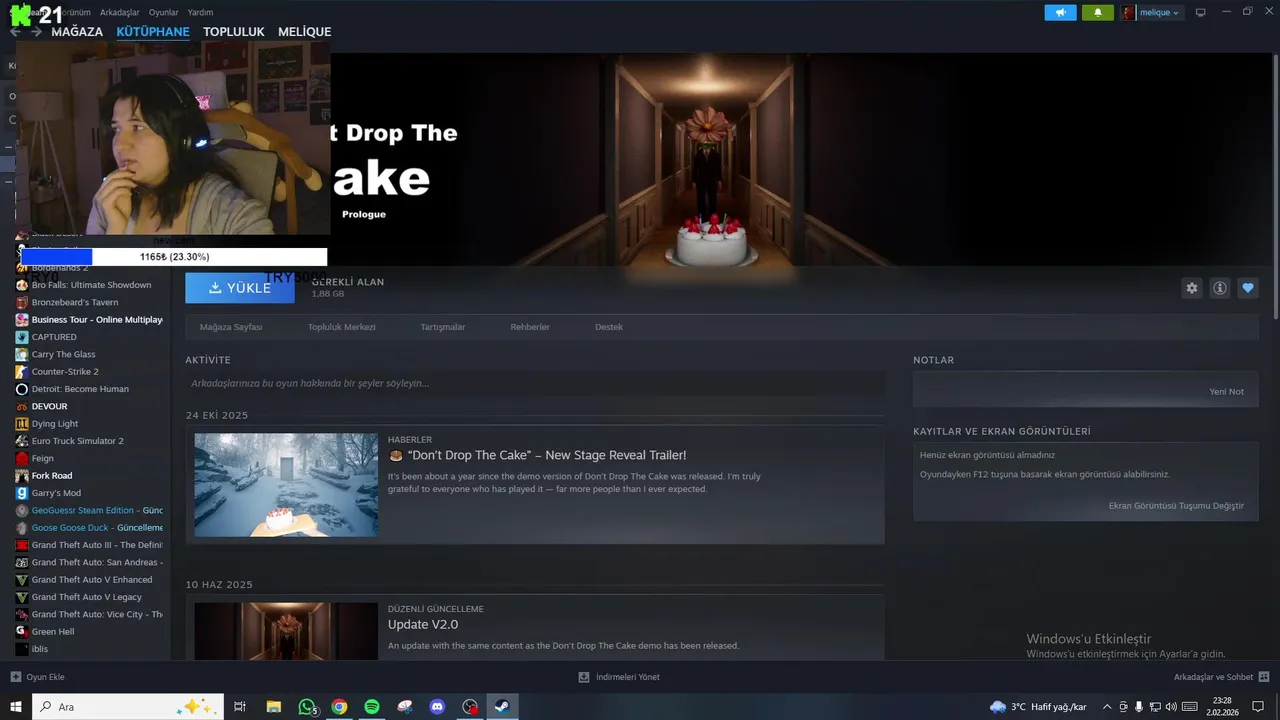The height and width of the screenshot is (720, 1280).
Task: Switch to the KÜTÜPHANE tab
Action: coord(153,32)
